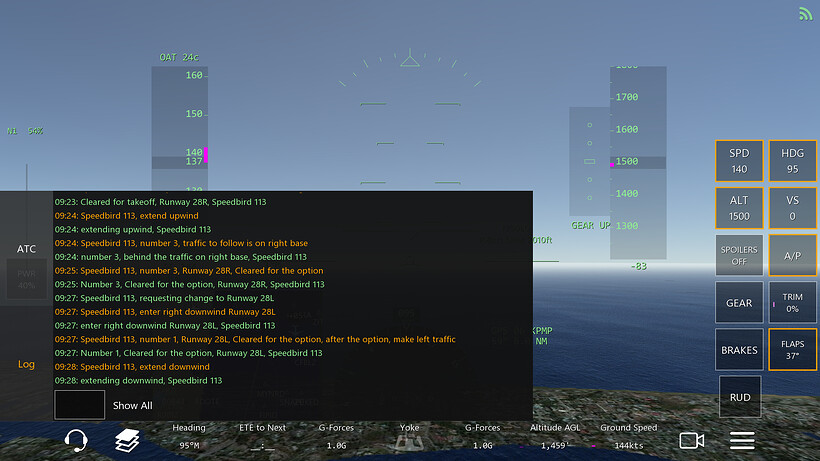Tap the ETE to Next status item
The image size is (820, 461).
(x=263, y=436)
